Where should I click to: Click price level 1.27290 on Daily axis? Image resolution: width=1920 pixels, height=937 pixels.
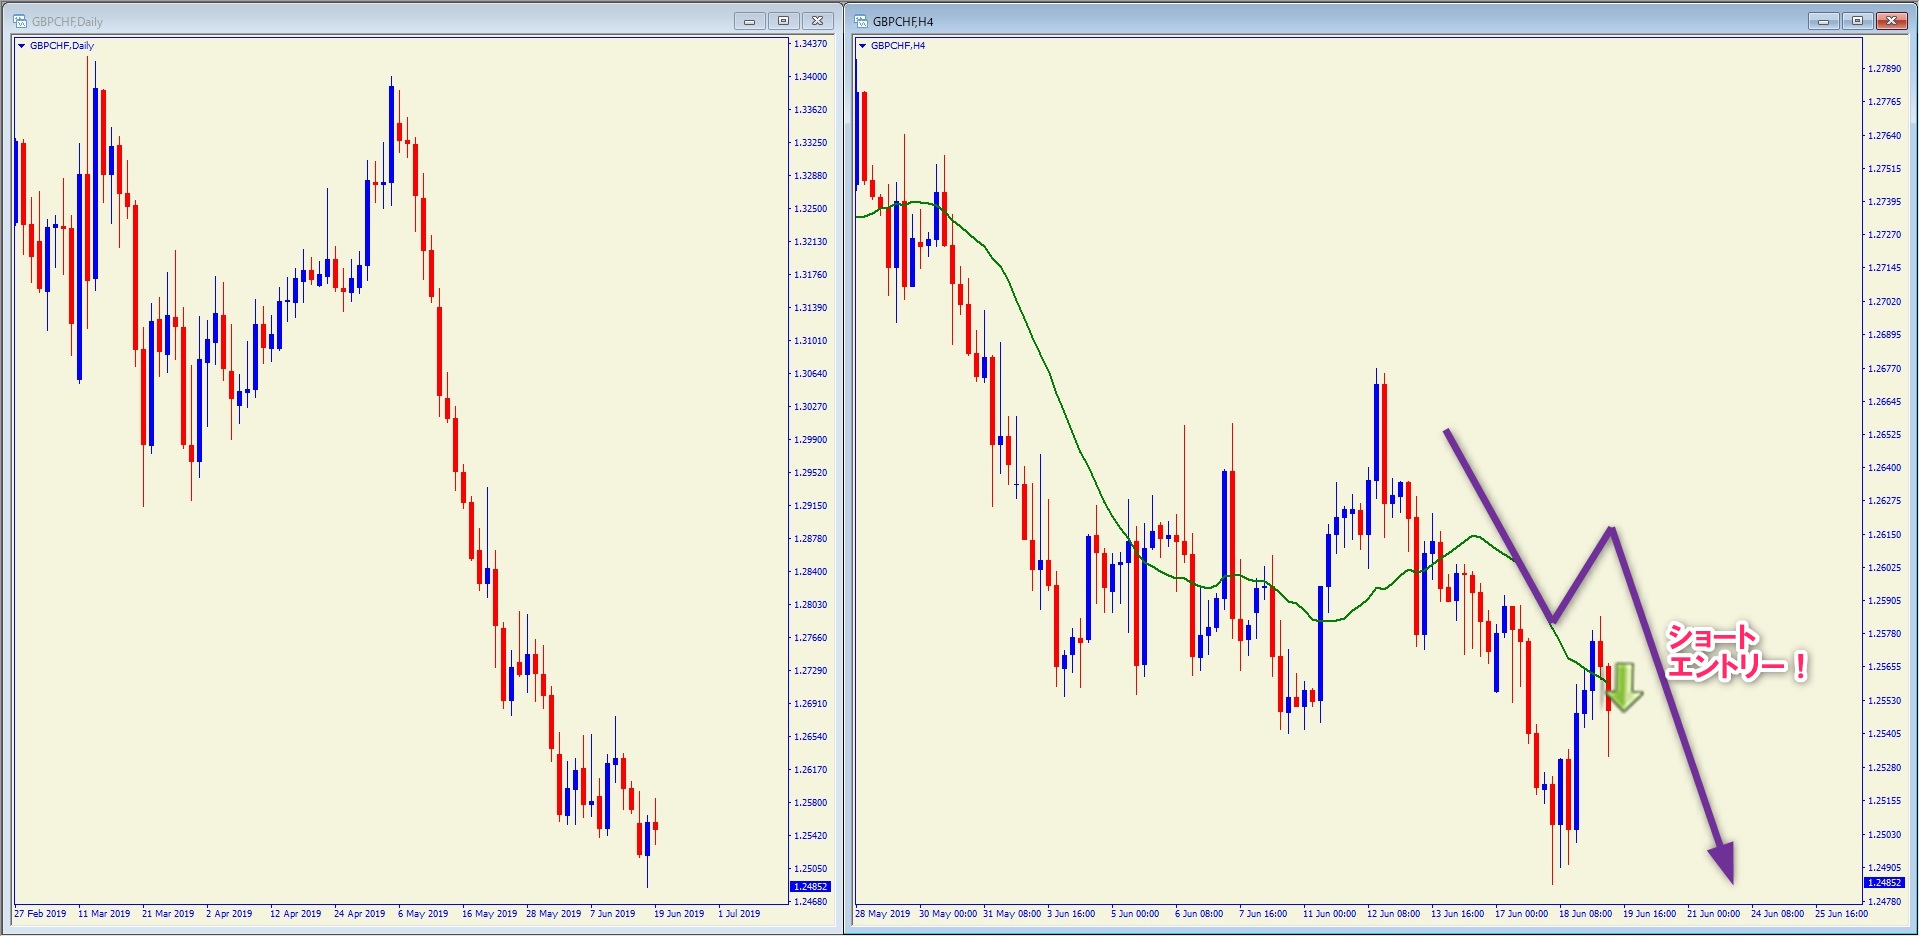[810, 671]
